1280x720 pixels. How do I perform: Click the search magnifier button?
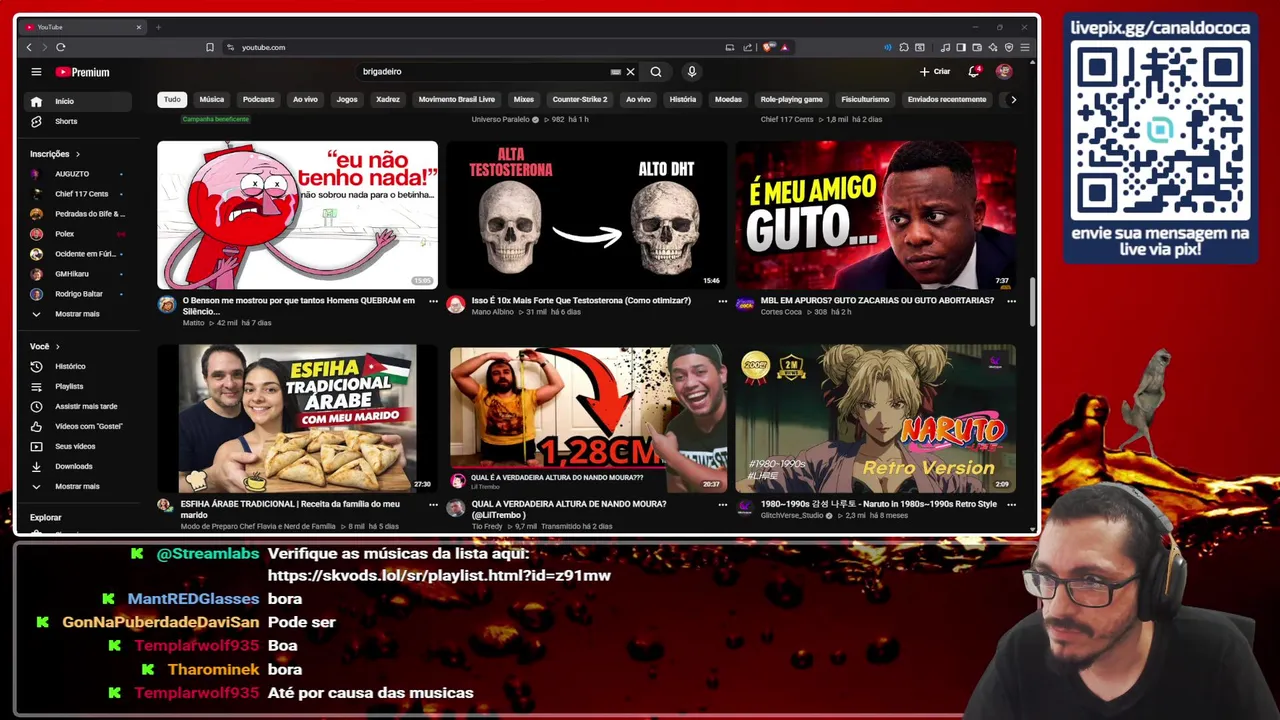[x=656, y=72]
